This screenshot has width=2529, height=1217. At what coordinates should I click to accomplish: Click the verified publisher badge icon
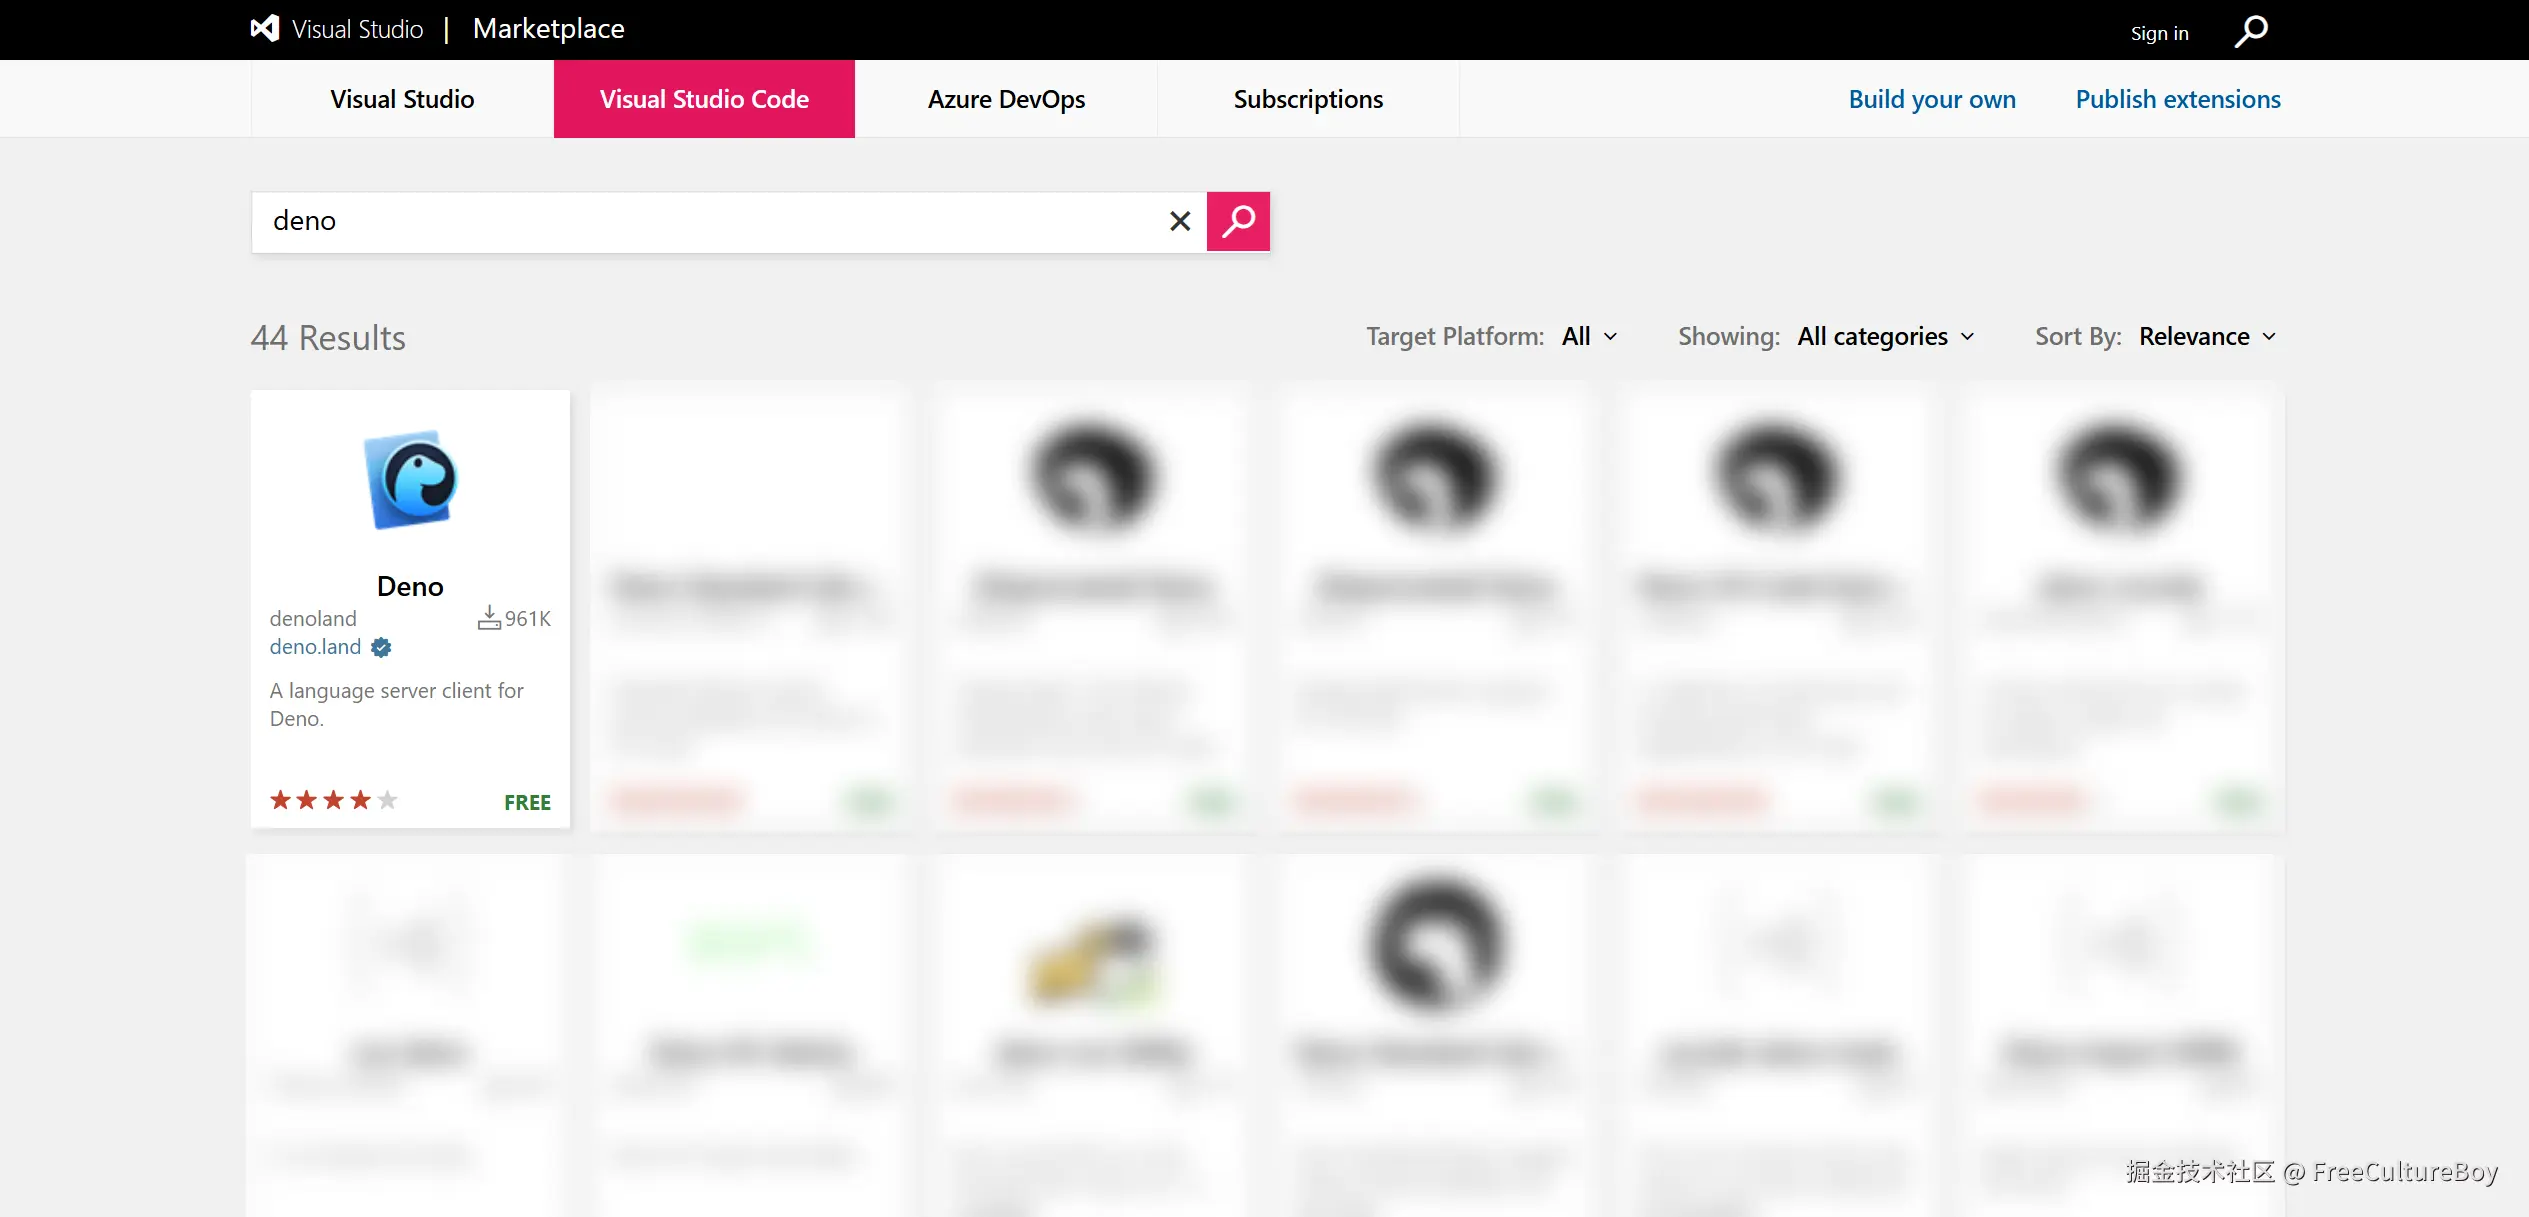pos(381,647)
